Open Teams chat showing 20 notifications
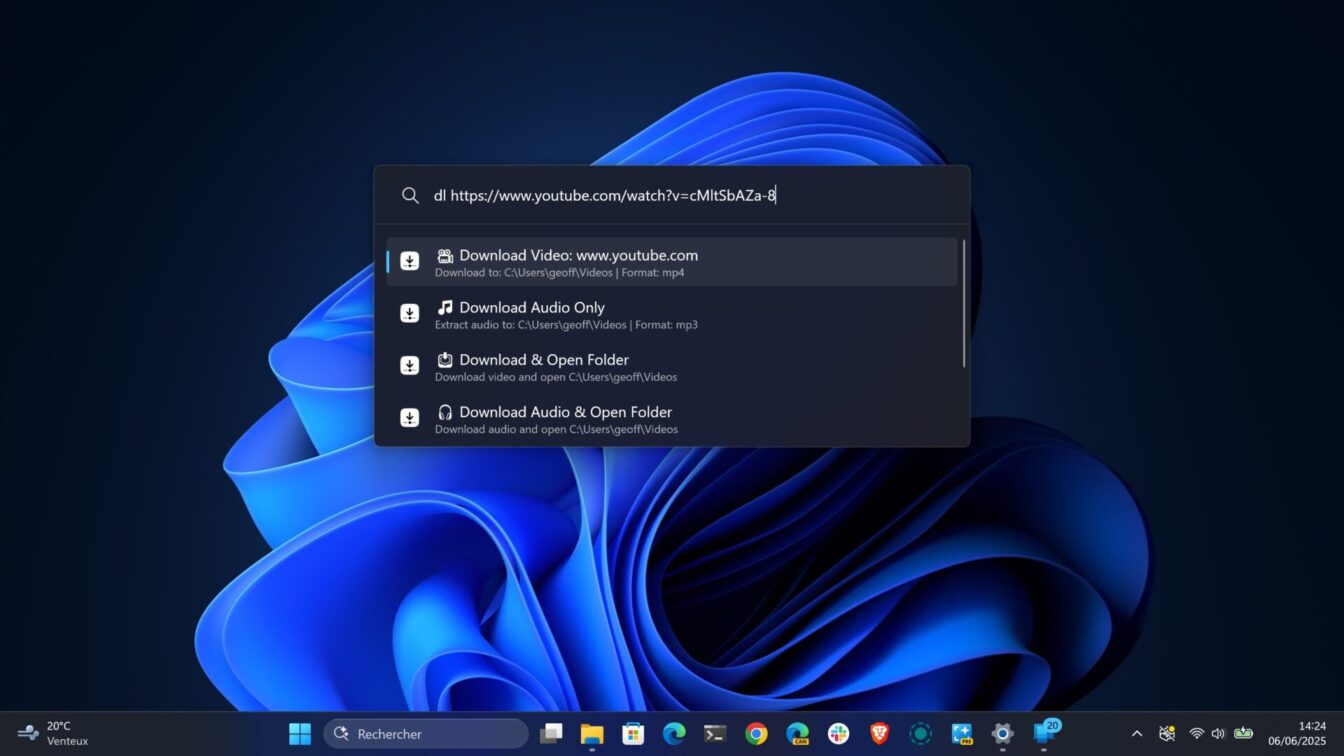This screenshot has width=1344, height=756. [x=1043, y=734]
